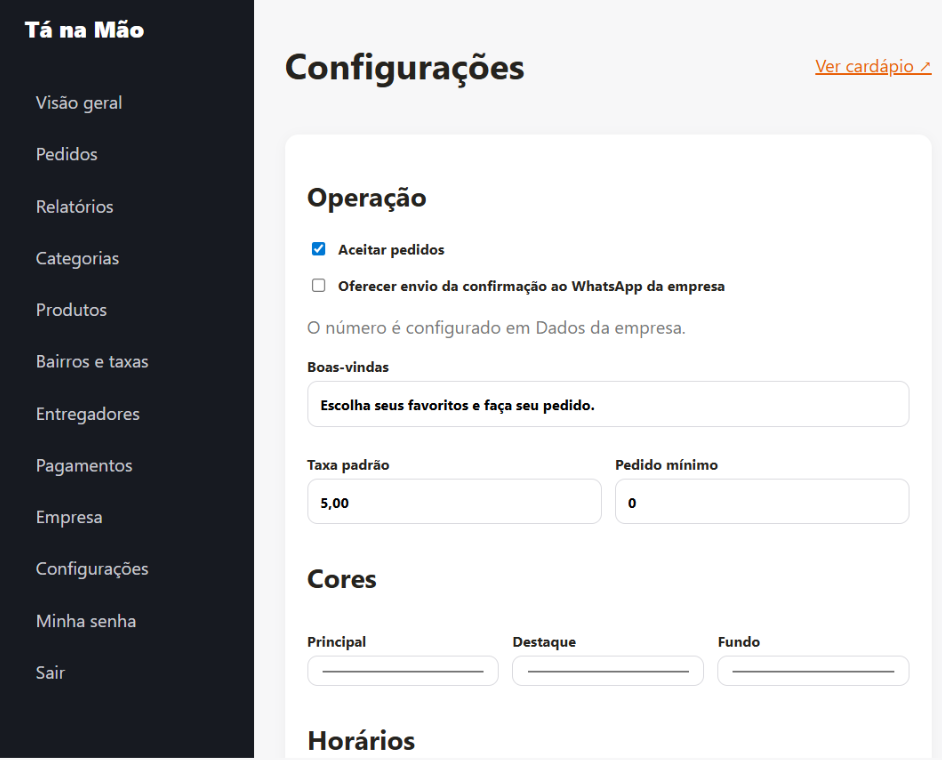Click the Horários section heading

361,741
